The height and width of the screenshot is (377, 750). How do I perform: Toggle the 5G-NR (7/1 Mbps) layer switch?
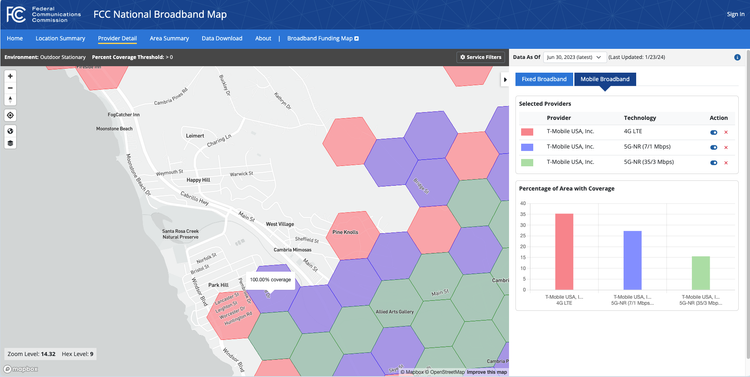point(714,147)
